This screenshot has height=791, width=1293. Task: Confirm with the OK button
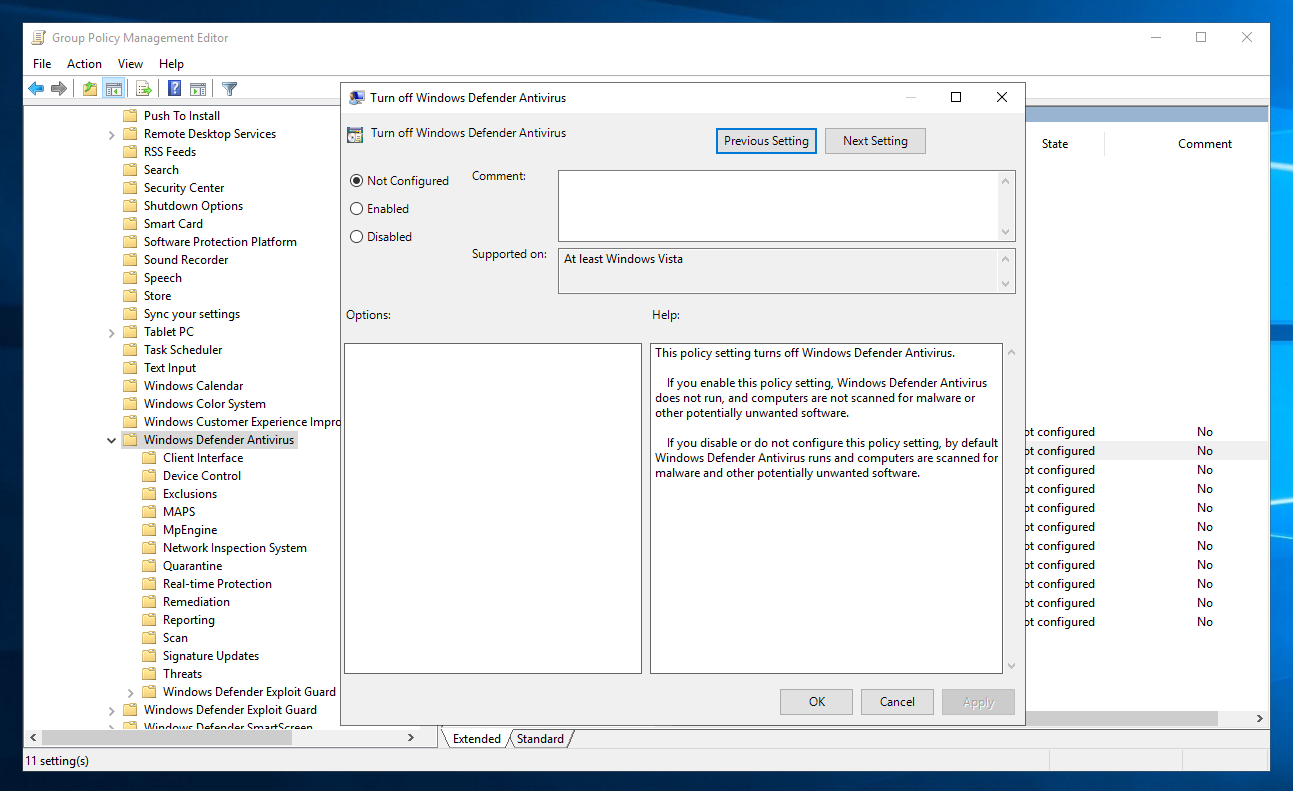pyautogui.click(x=817, y=702)
